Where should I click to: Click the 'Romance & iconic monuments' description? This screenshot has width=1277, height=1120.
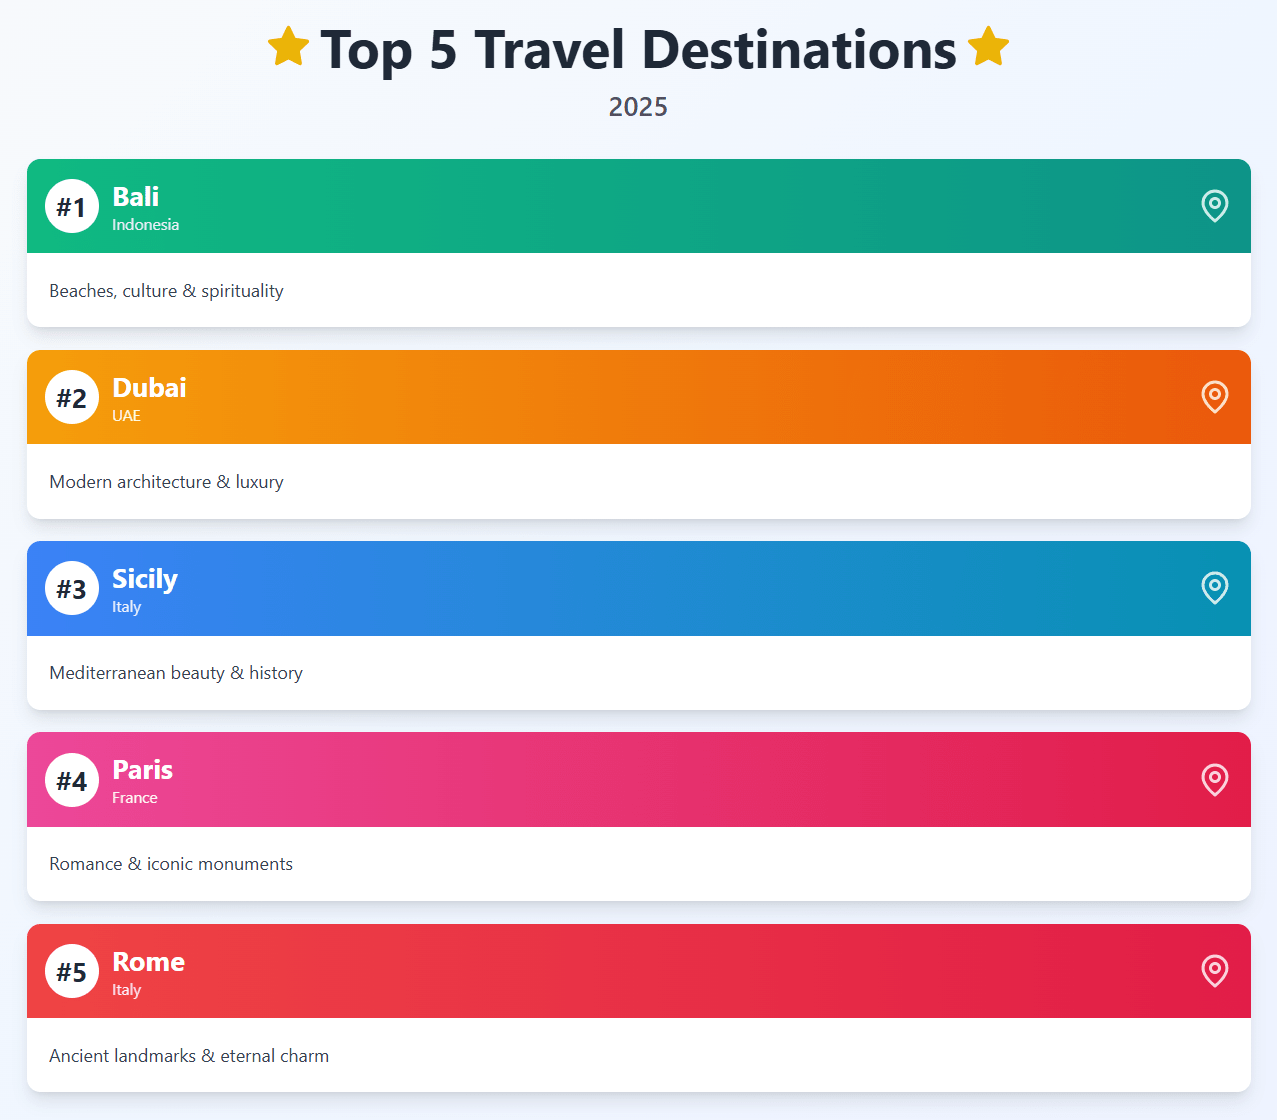[171, 864]
